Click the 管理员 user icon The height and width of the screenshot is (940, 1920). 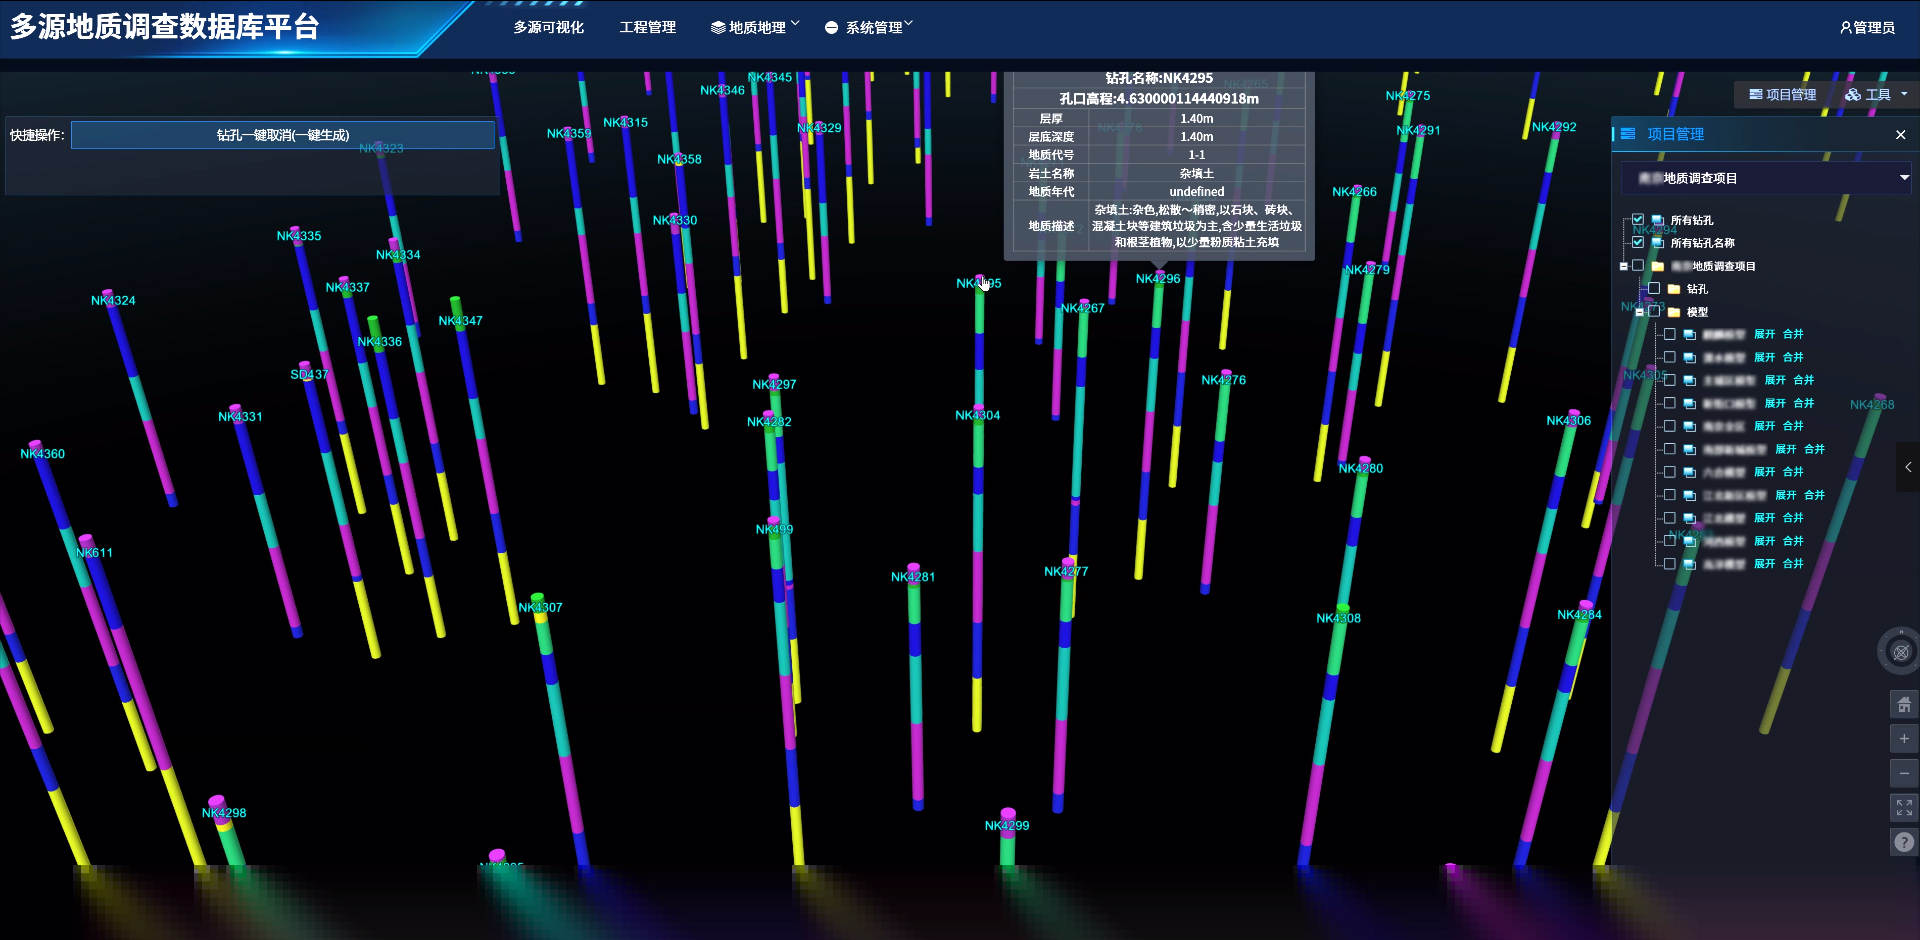tap(1846, 28)
